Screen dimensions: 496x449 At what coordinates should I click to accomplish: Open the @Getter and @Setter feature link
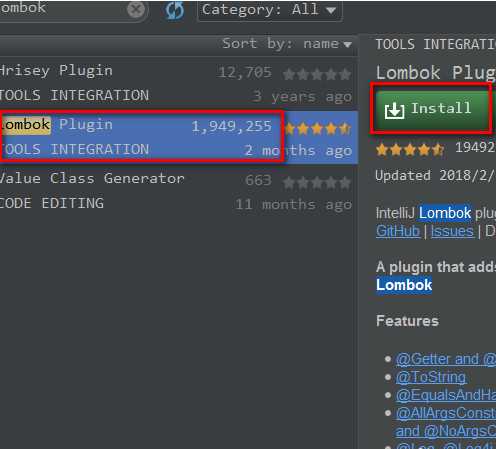[446, 359]
